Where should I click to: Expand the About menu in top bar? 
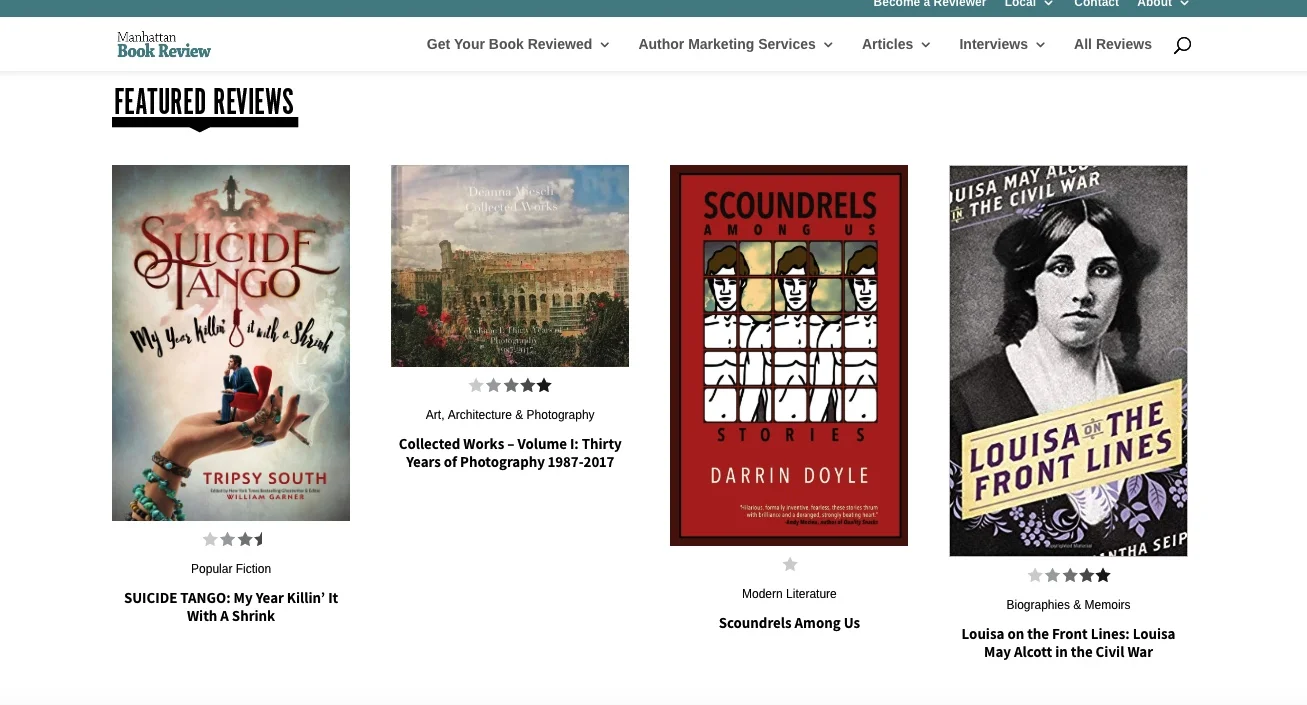coord(1163,4)
